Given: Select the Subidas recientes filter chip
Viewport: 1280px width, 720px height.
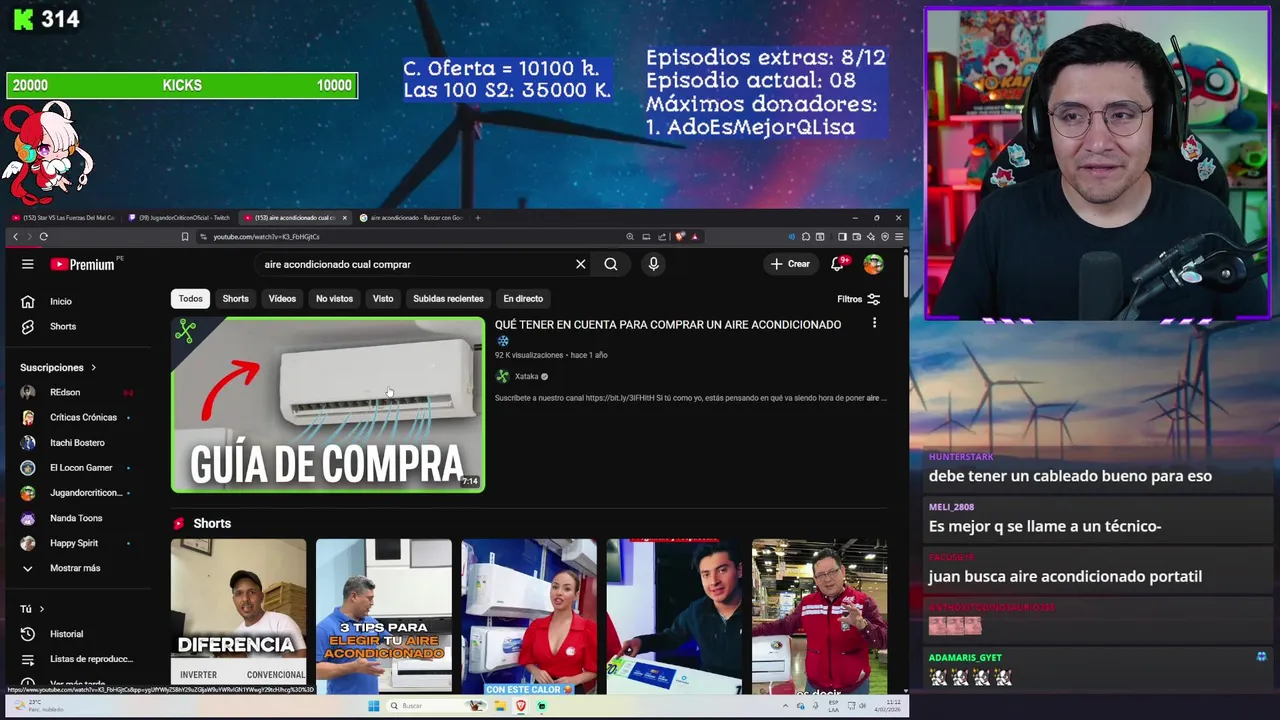Looking at the screenshot, I should (448, 298).
